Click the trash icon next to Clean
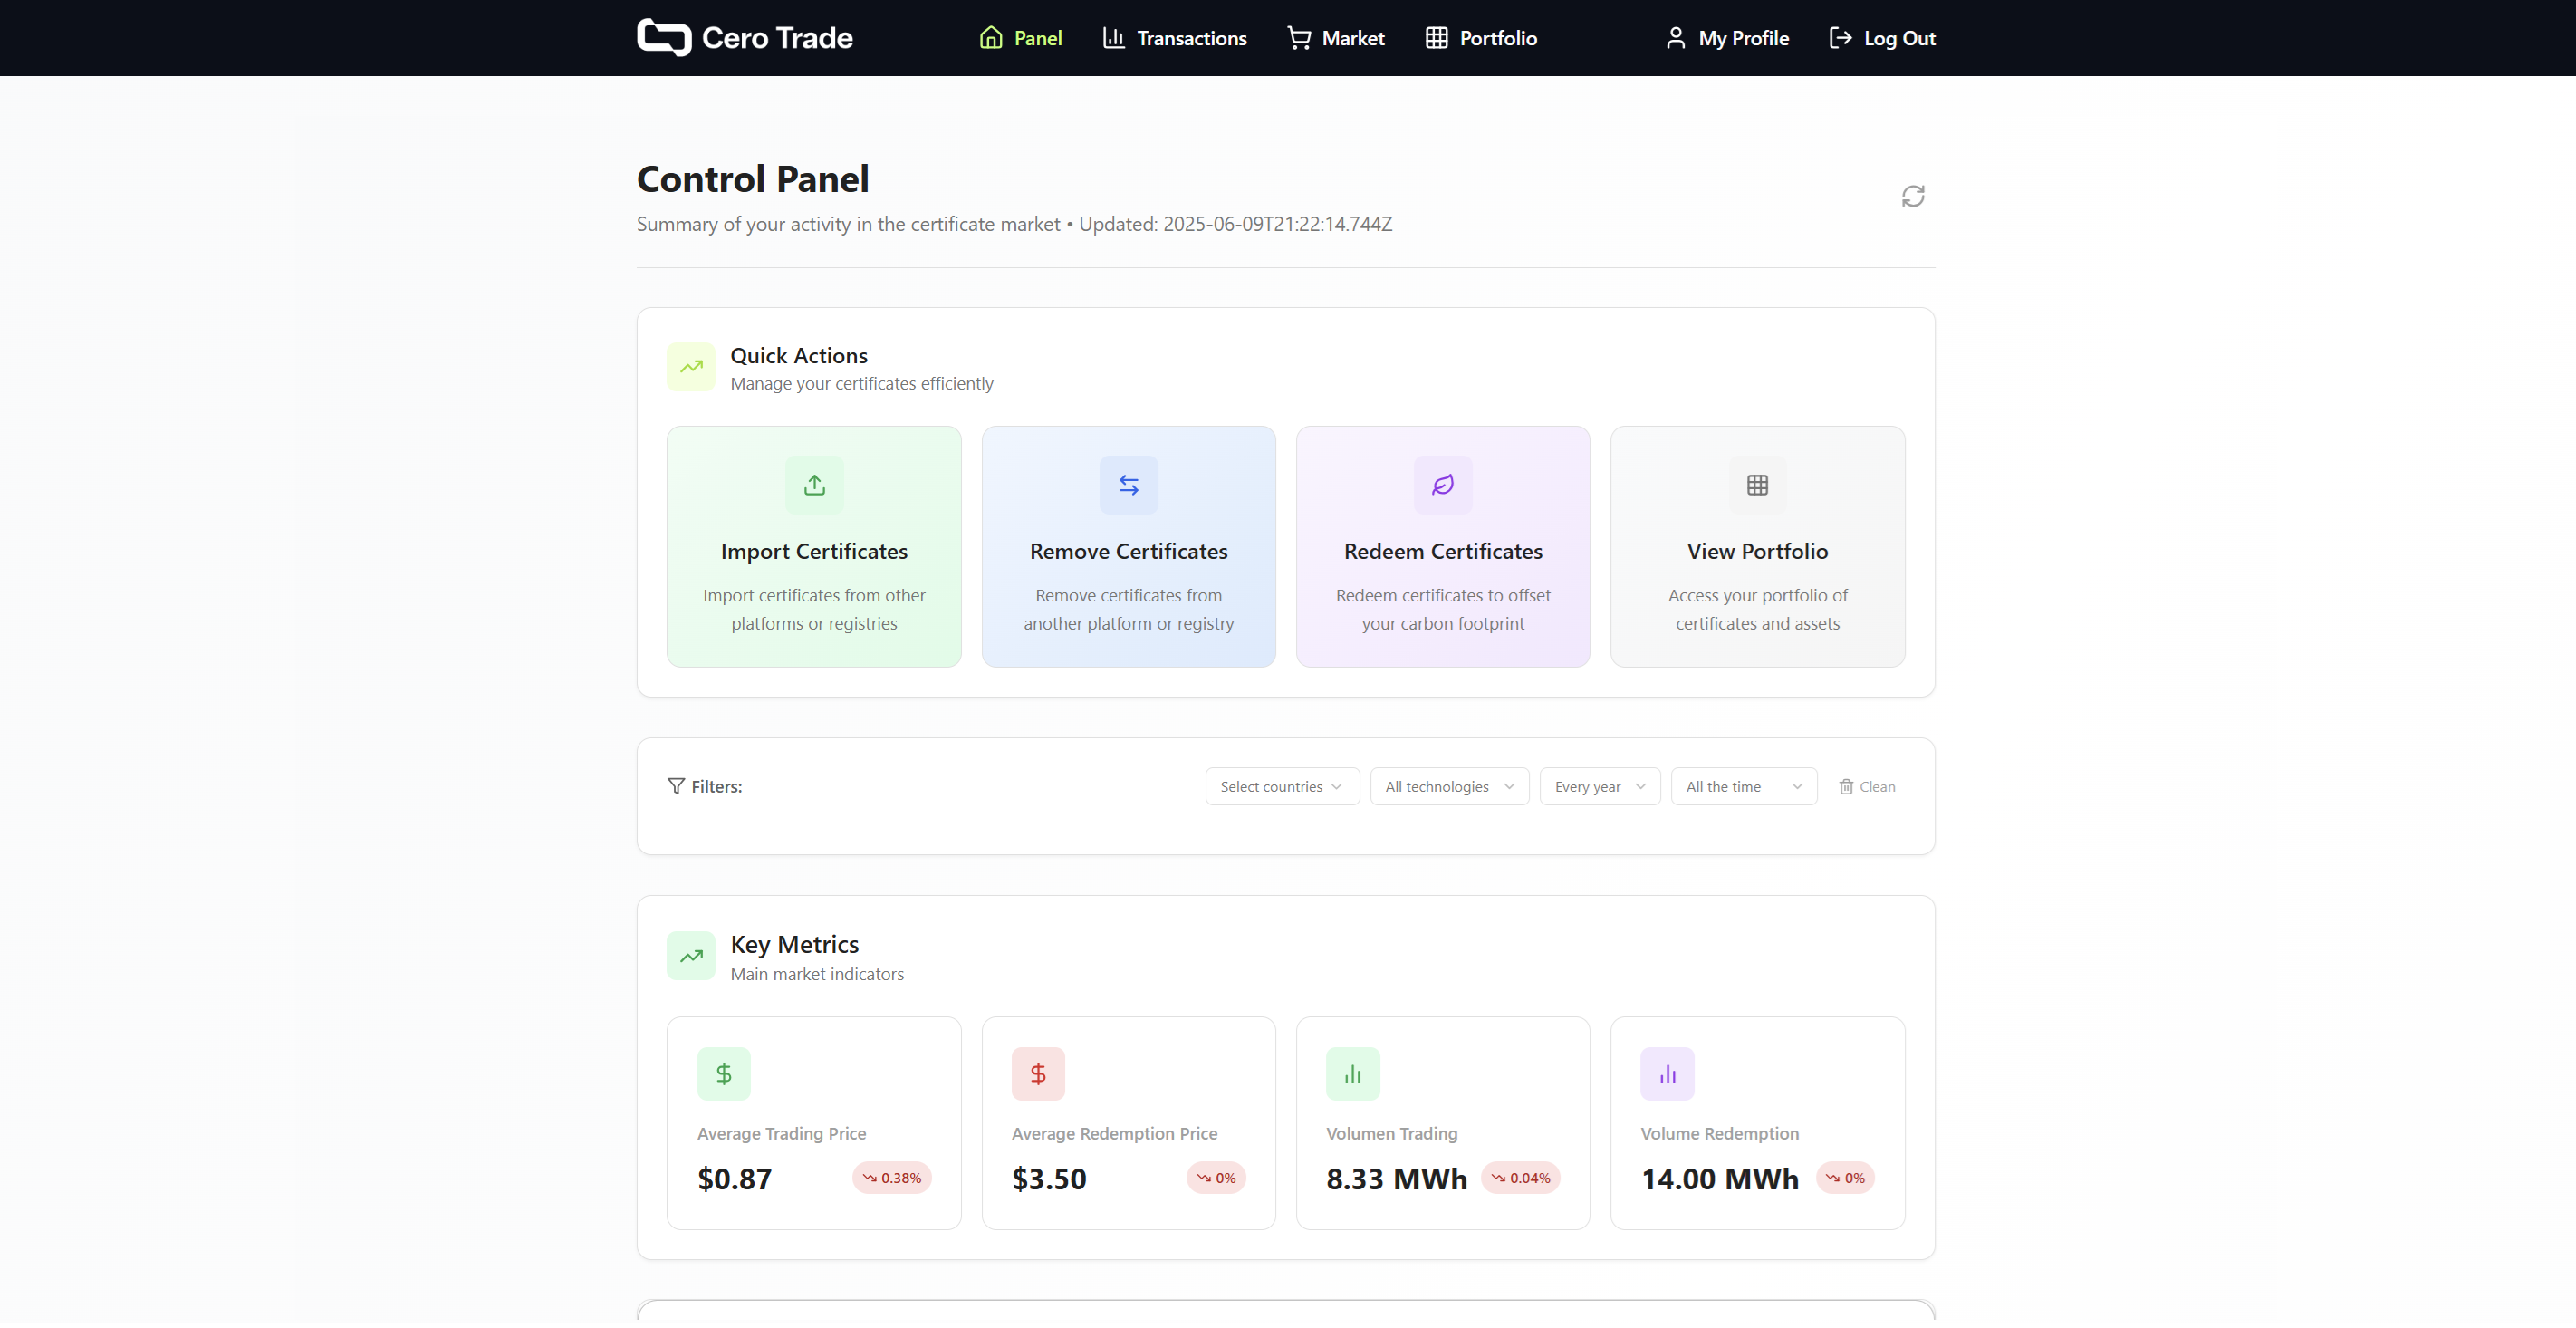The image size is (2576, 1328). coord(1846,786)
